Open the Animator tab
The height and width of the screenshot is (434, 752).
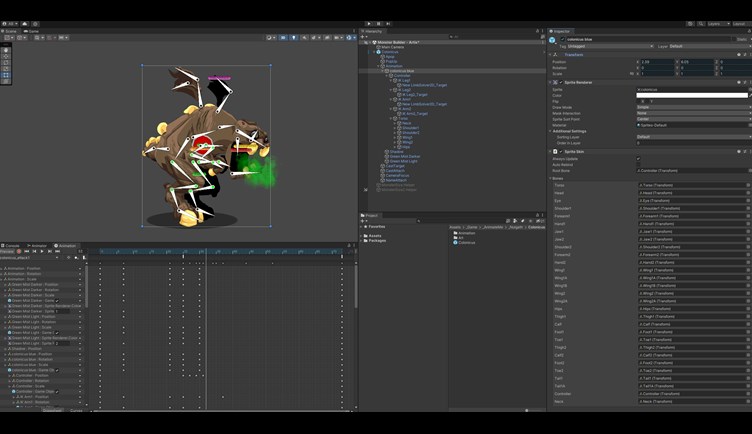coord(37,246)
